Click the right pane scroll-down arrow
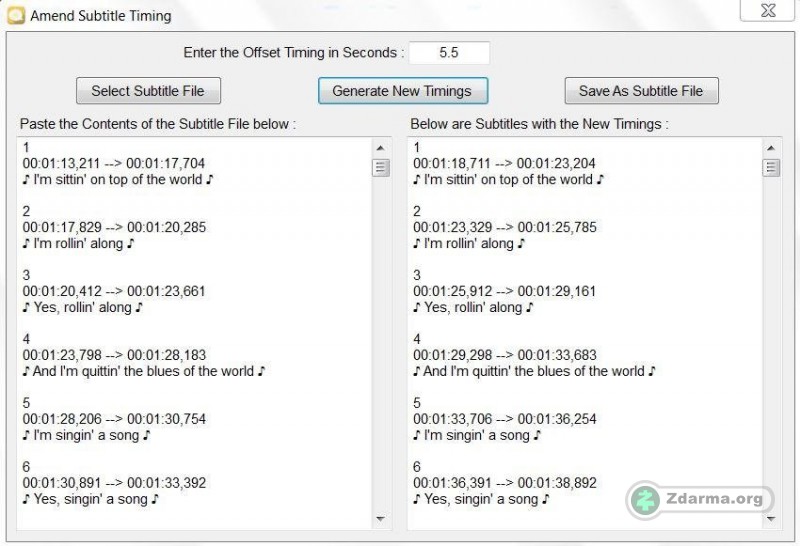The height and width of the screenshot is (546, 800). click(x=771, y=518)
